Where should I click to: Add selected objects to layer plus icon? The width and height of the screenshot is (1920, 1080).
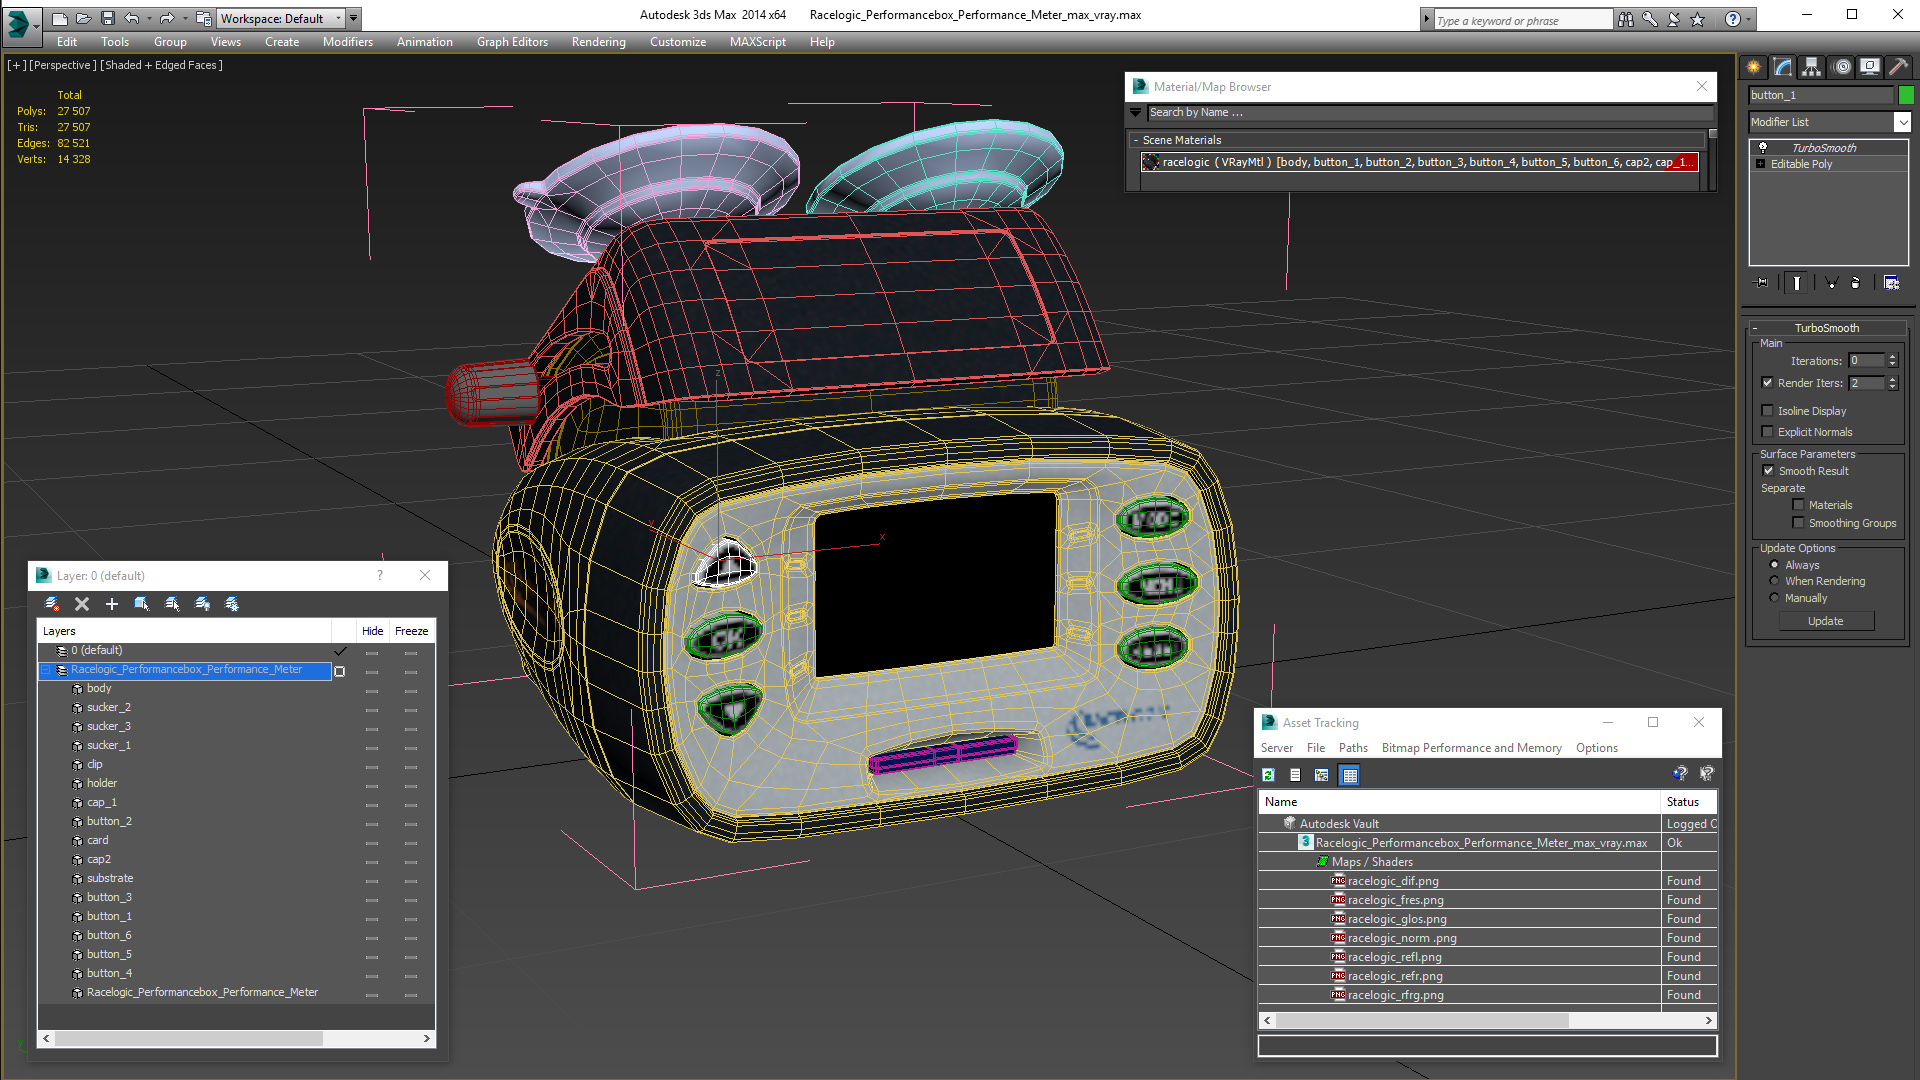112,604
